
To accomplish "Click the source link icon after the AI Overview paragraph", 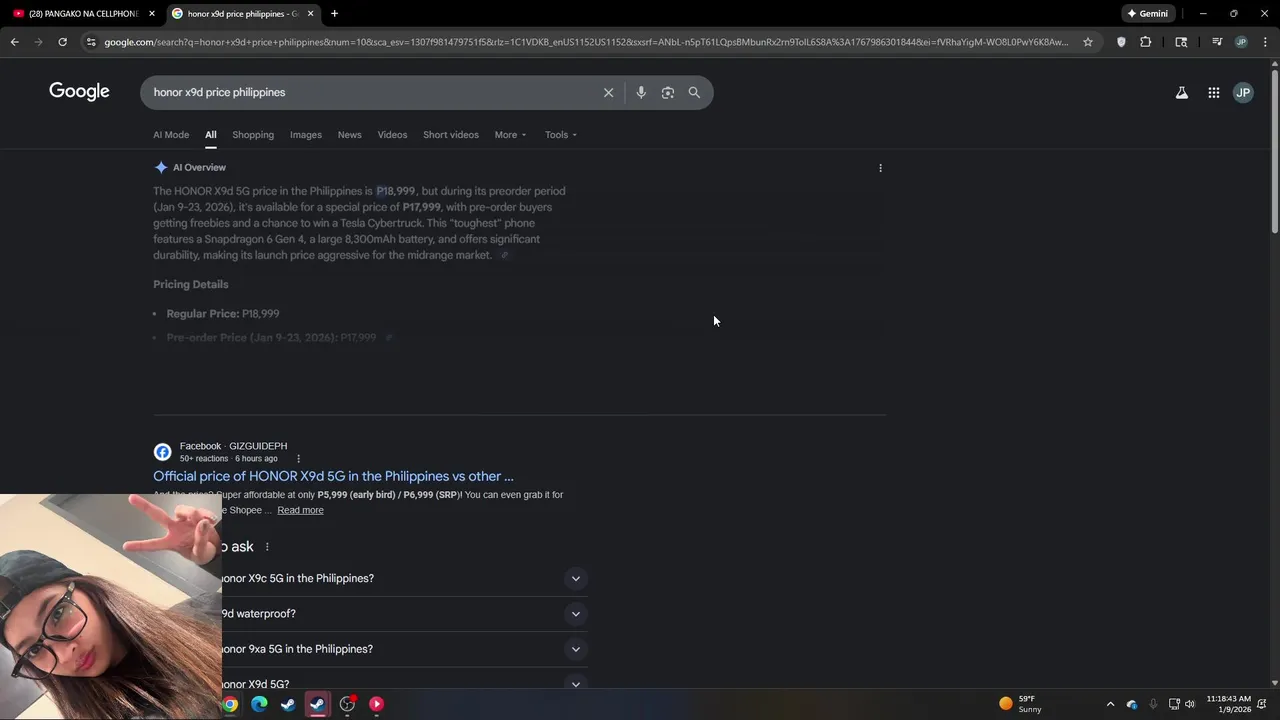I will coord(505,255).
